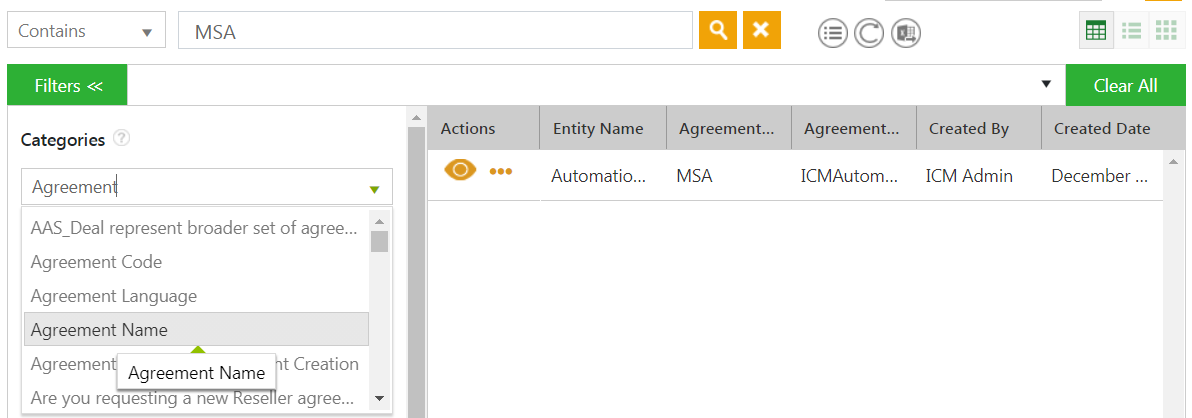Screen dimensions: 1192x418
Task: Collapse the Filters panel
Action: (67, 86)
